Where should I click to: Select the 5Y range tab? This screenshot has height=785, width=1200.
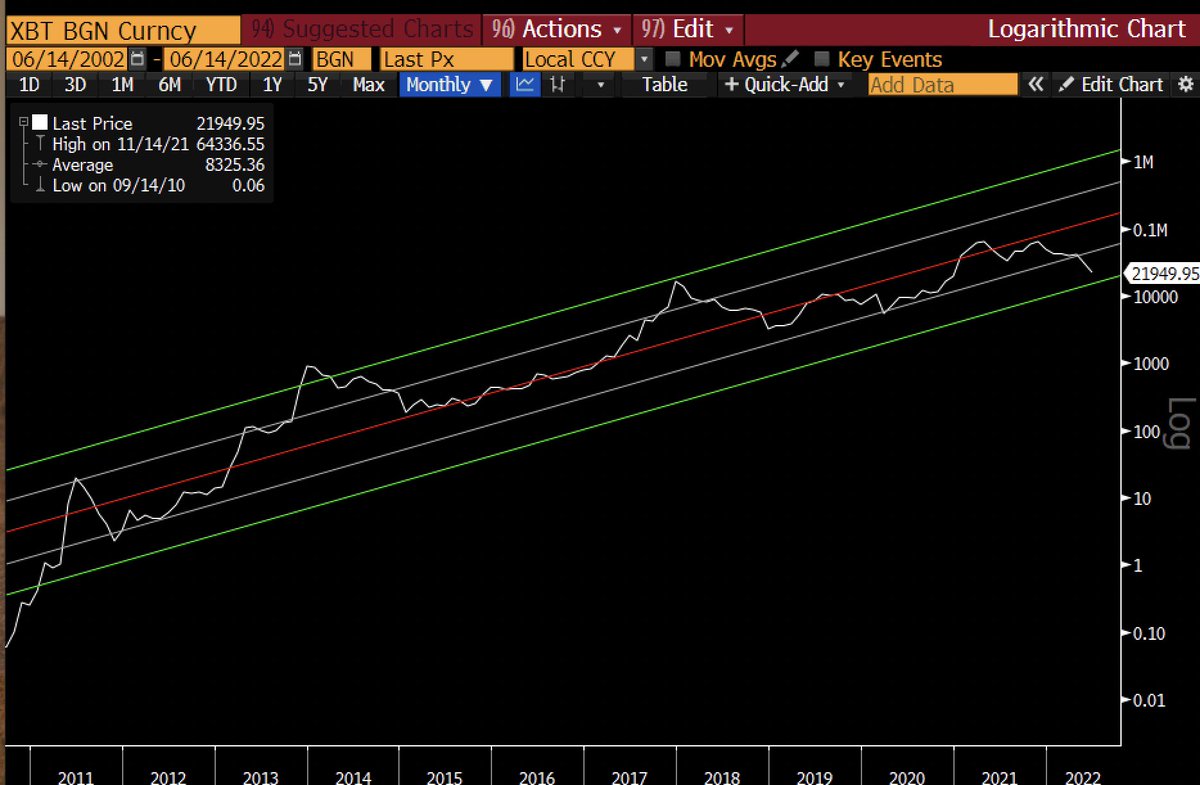pyautogui.click(x=317, y=85)
